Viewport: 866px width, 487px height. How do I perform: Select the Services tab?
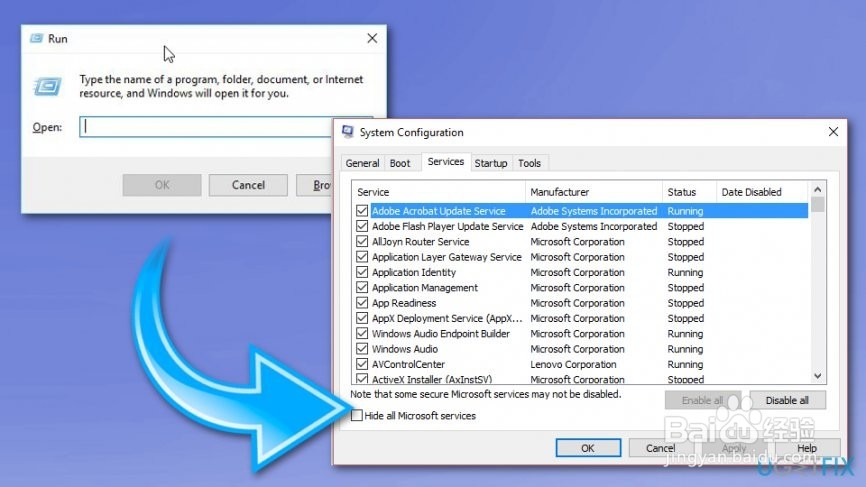coord(446,162)
